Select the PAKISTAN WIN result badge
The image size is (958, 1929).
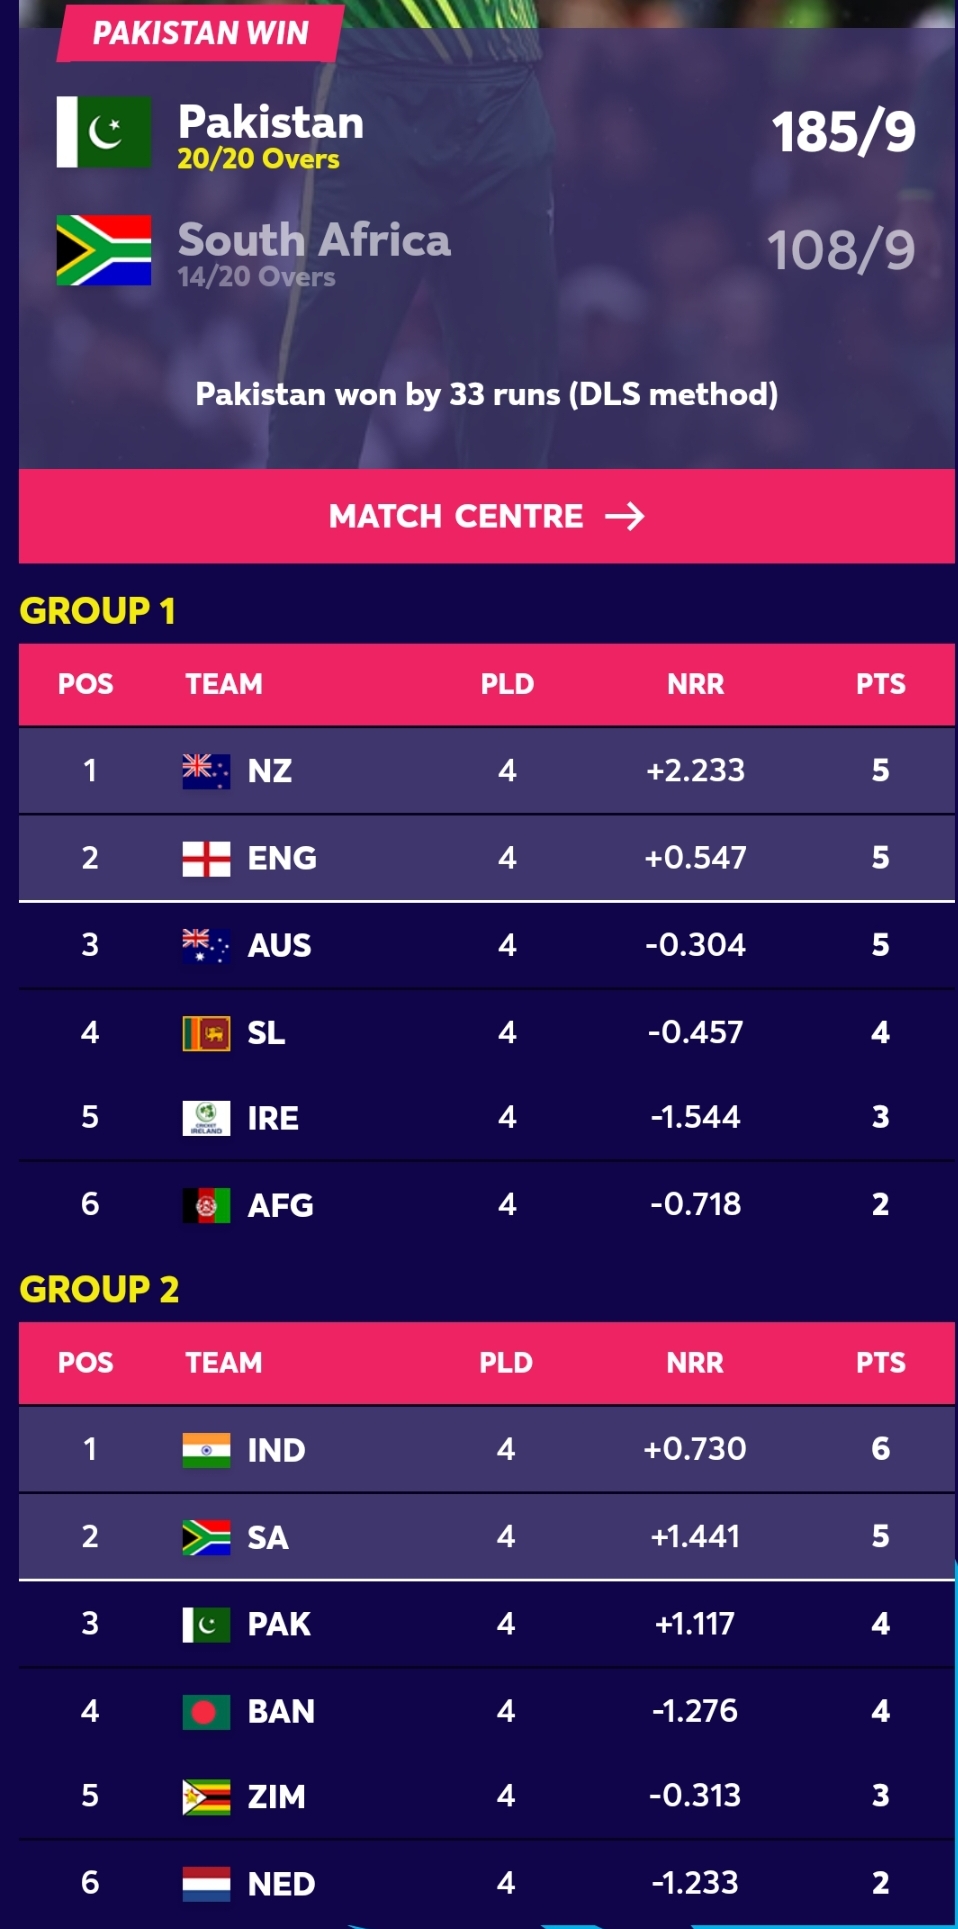(x=200, y=33)
